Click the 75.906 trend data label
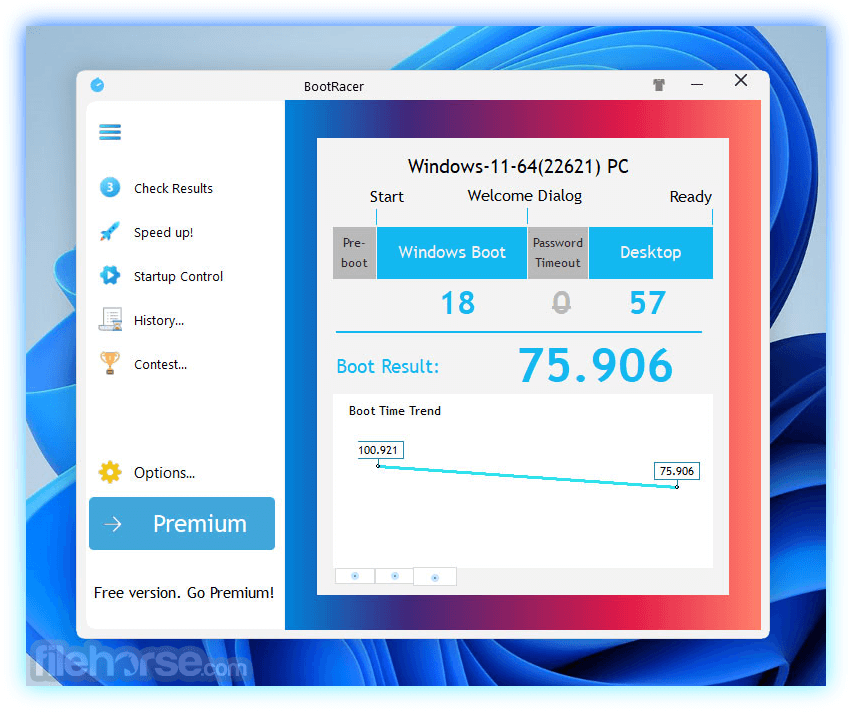 pos(676,471)
